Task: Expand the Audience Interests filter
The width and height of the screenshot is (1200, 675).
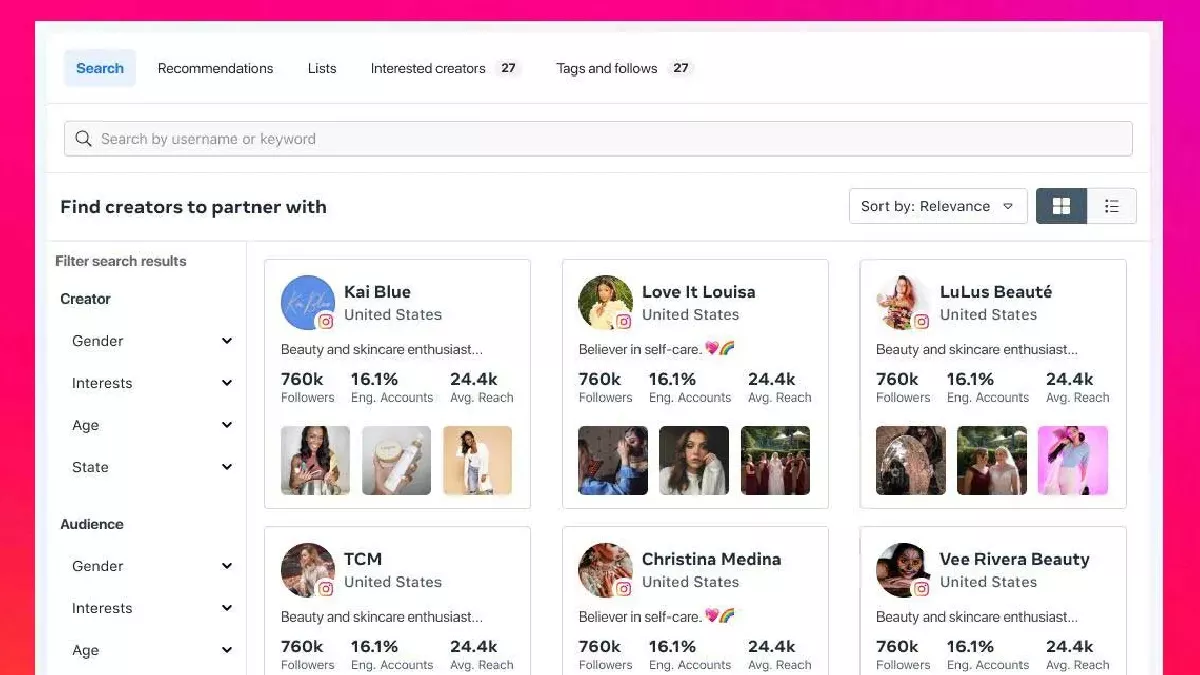Action: coord(152,608)
